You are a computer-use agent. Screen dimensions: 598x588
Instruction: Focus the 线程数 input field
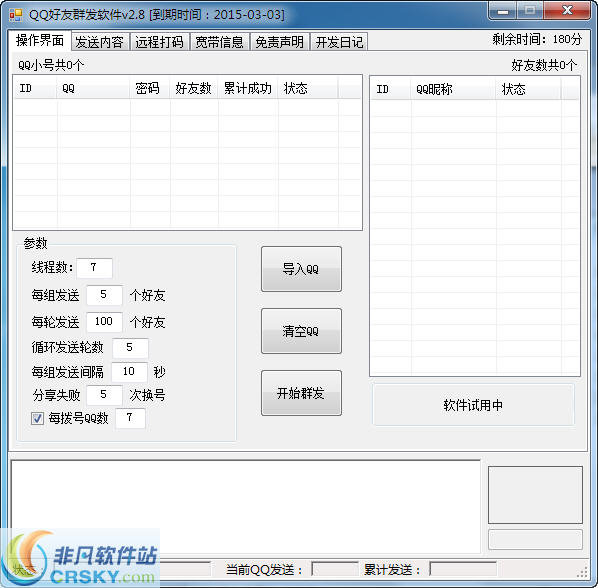click(x=94, y=268)
